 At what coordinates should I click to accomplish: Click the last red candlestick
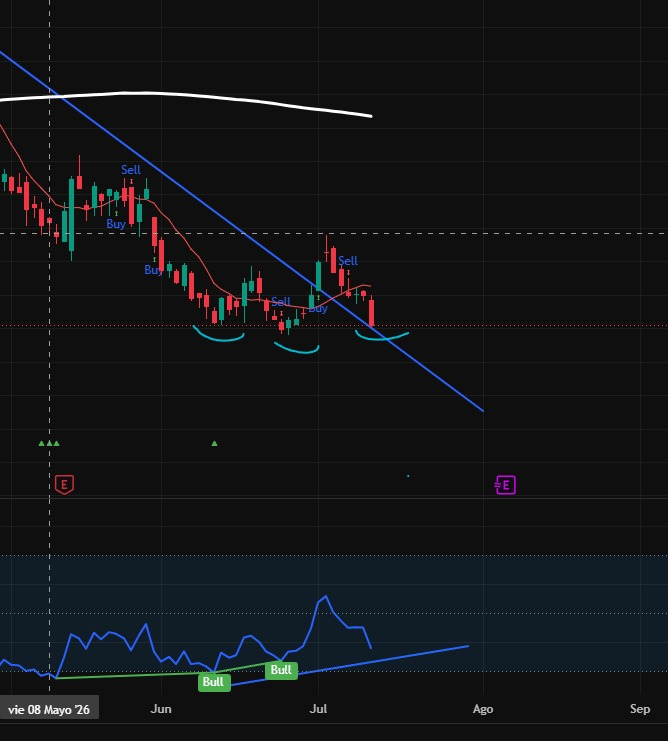[372, 311]
